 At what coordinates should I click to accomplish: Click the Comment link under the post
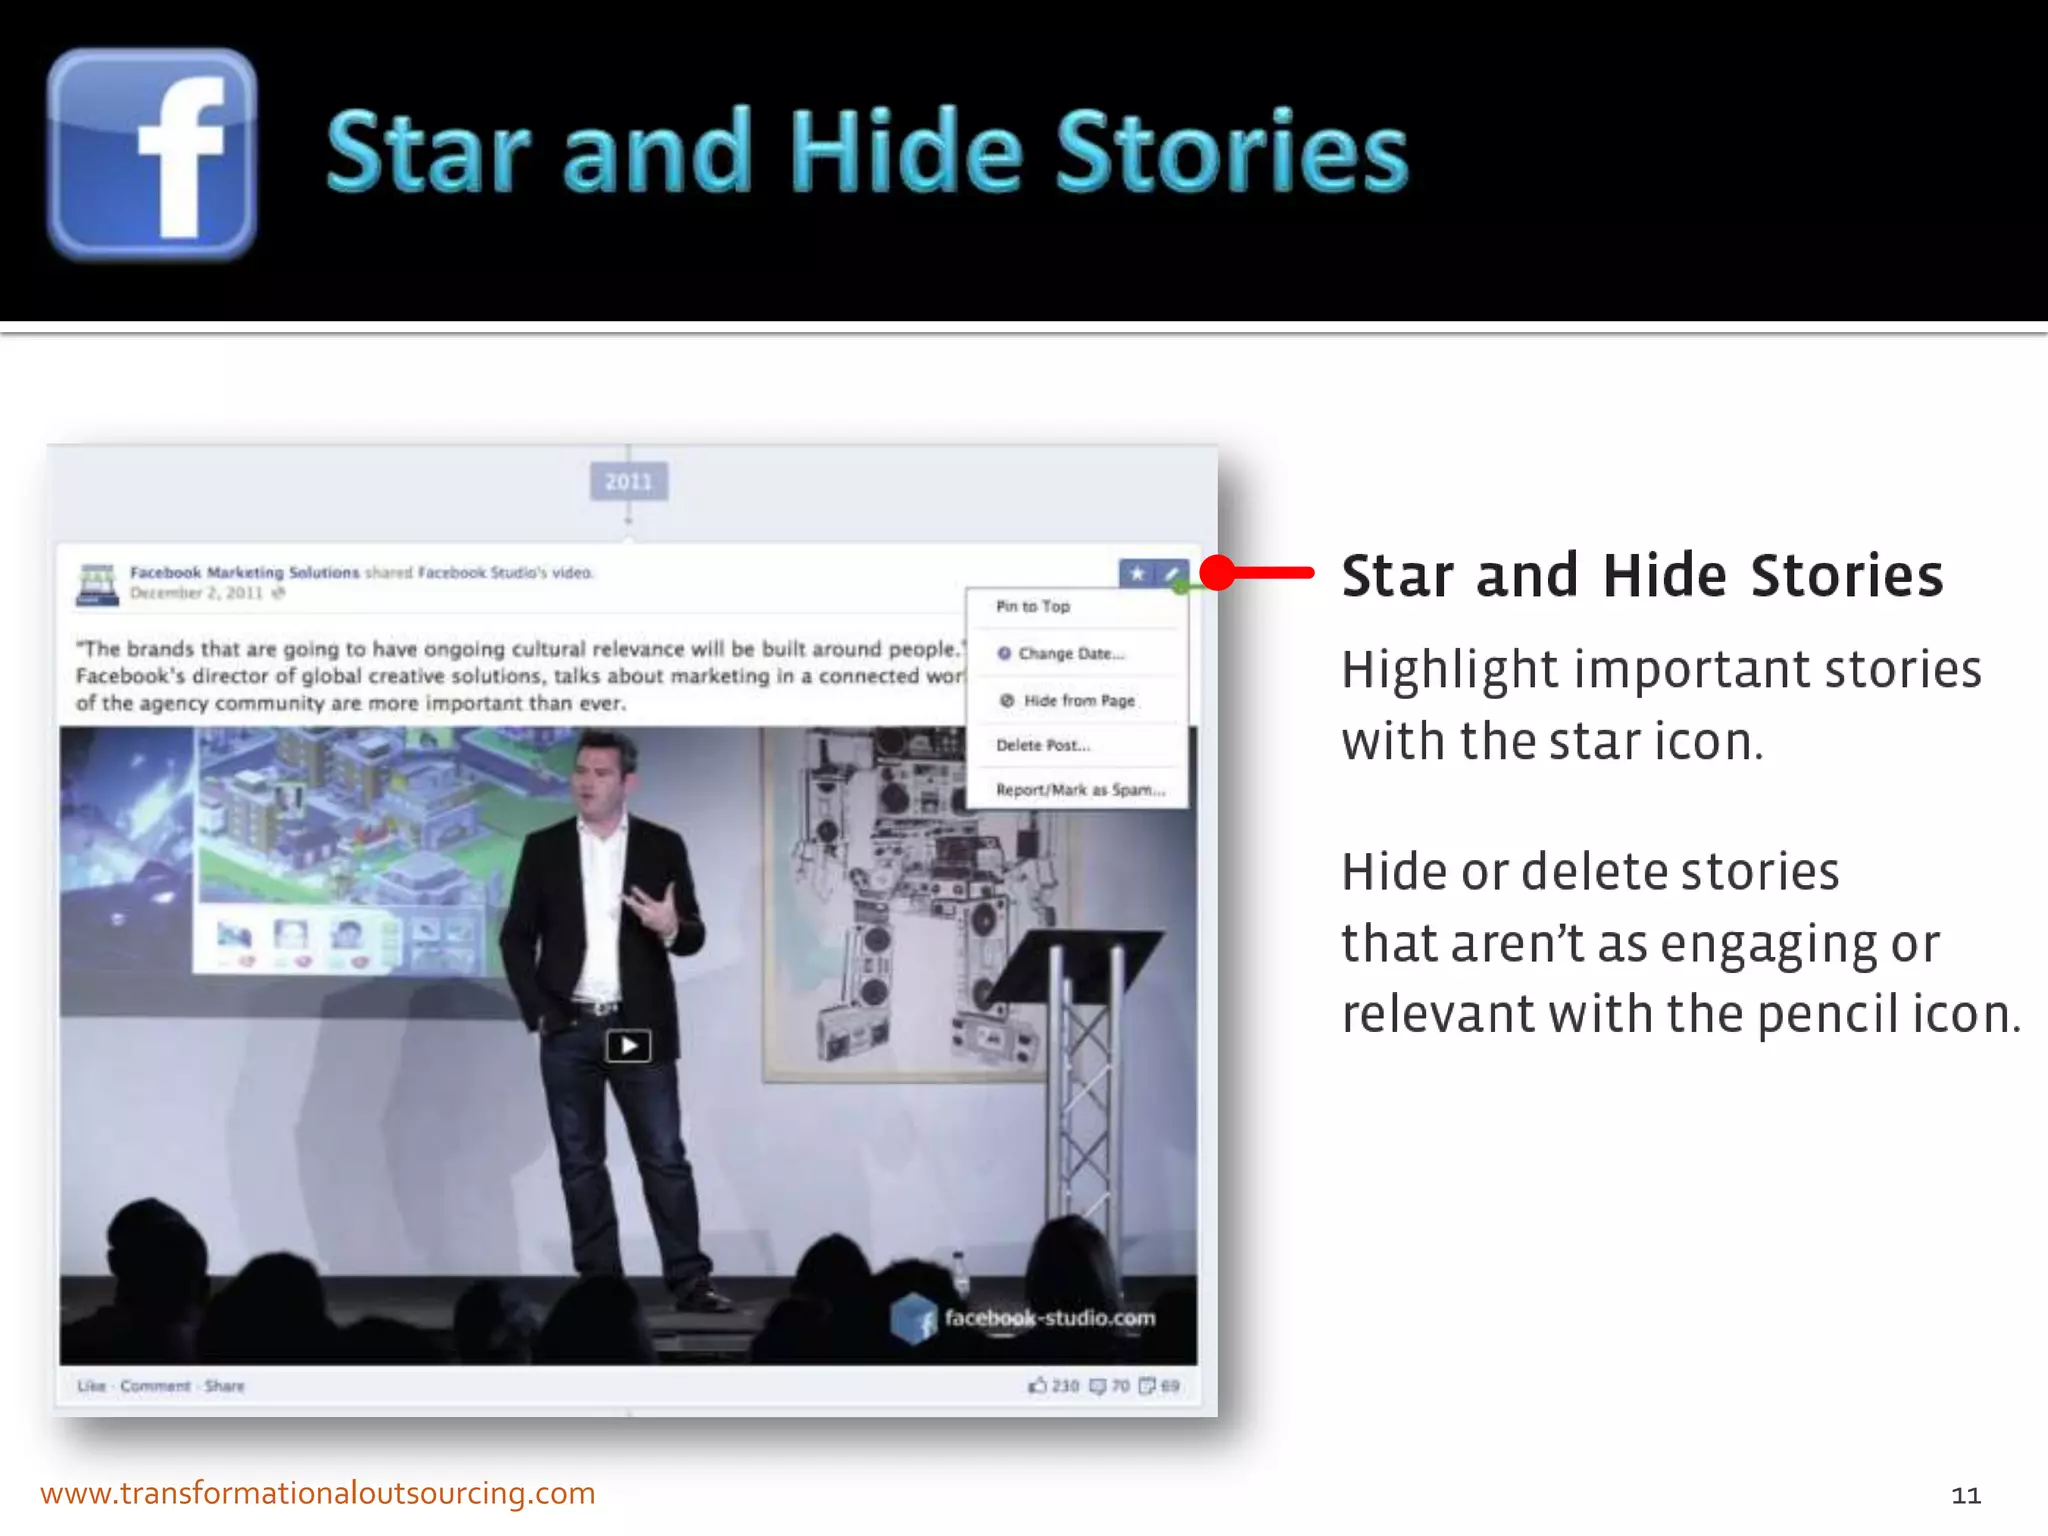click(155, 1386)
